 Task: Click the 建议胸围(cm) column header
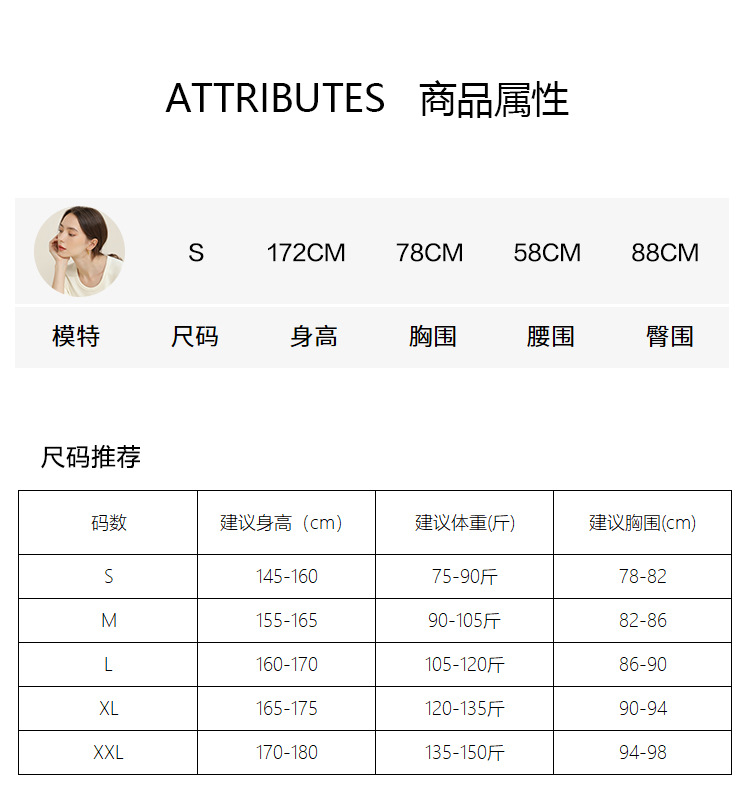(x=642, y=523)
